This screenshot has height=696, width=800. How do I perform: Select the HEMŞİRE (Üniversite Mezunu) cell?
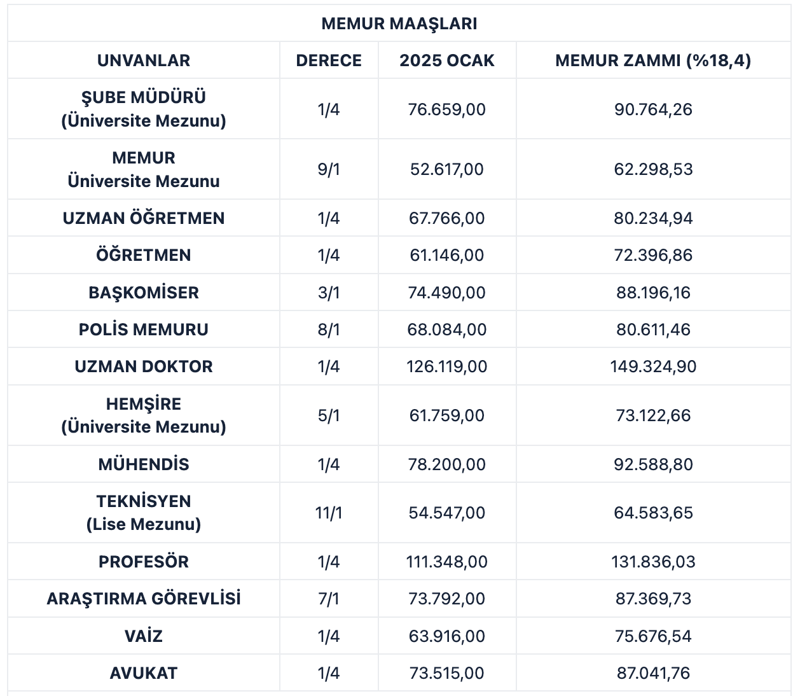[143, 415]
